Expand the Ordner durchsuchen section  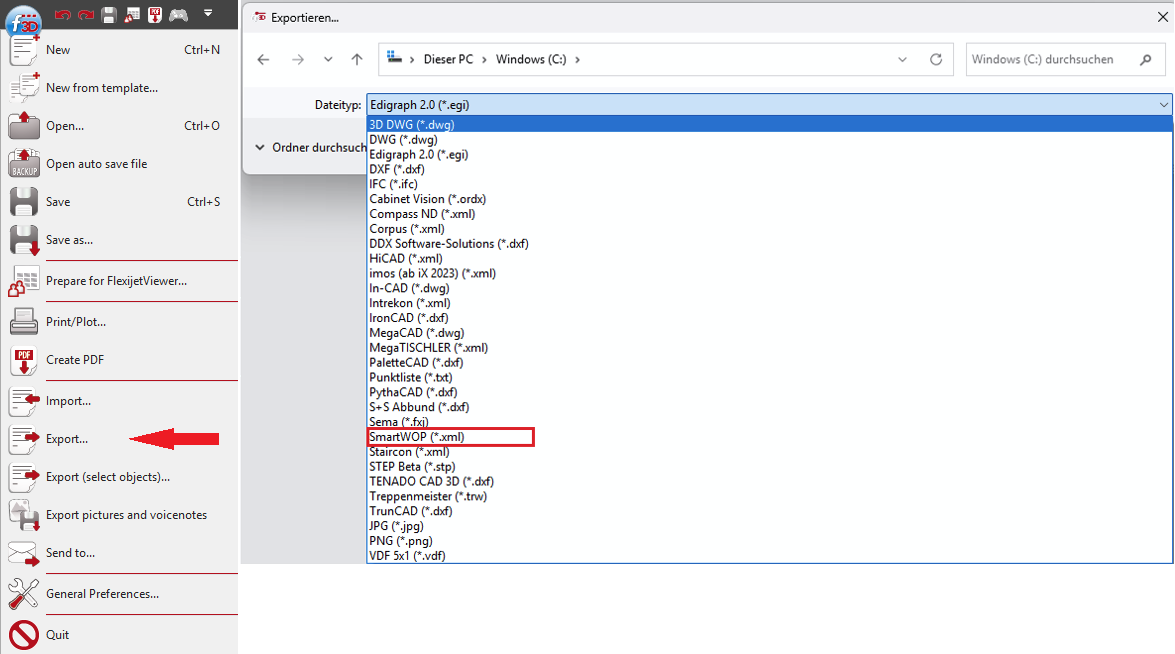pos(261,147)
